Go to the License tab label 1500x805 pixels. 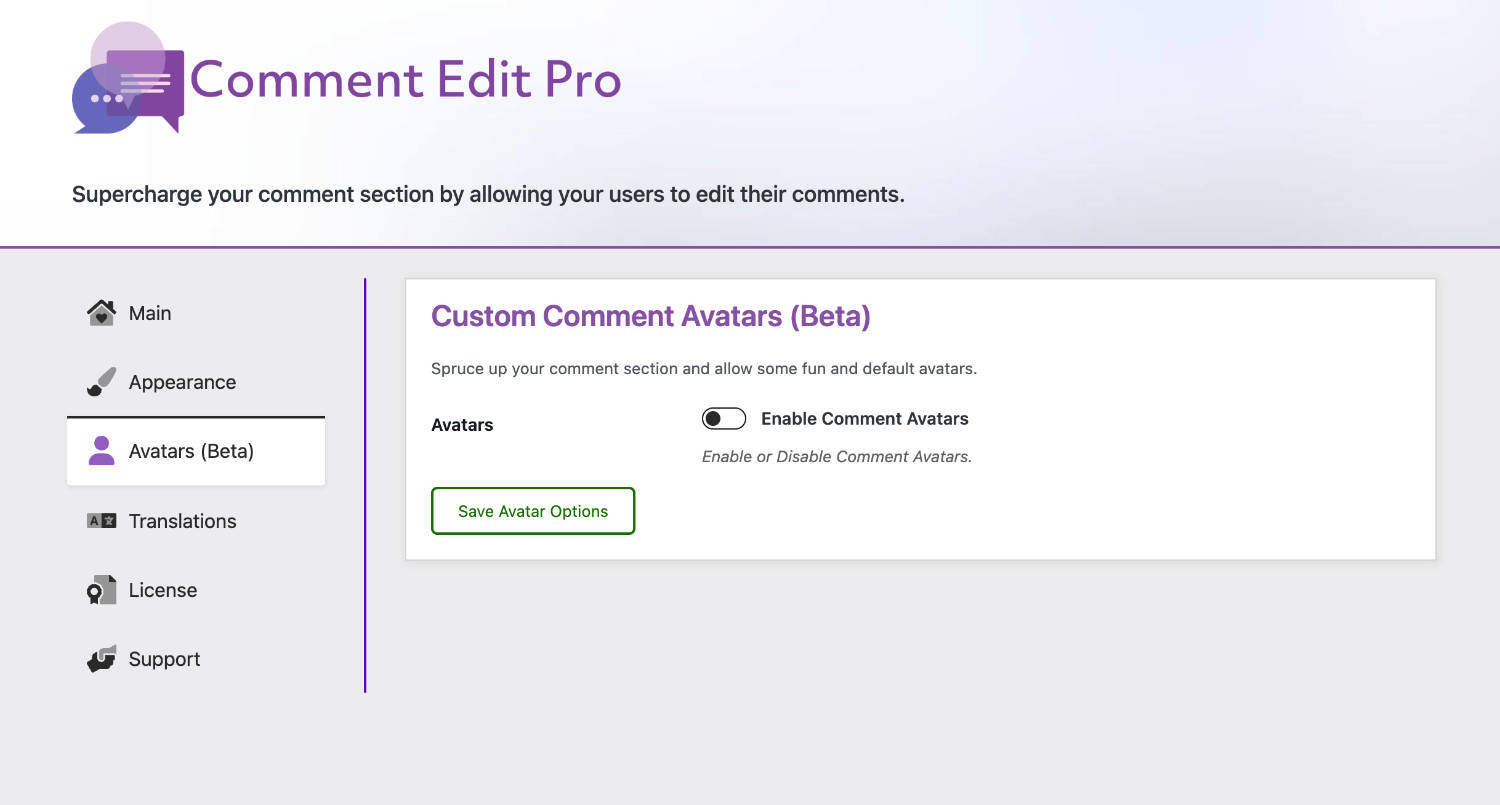click(x=163, y=590)
